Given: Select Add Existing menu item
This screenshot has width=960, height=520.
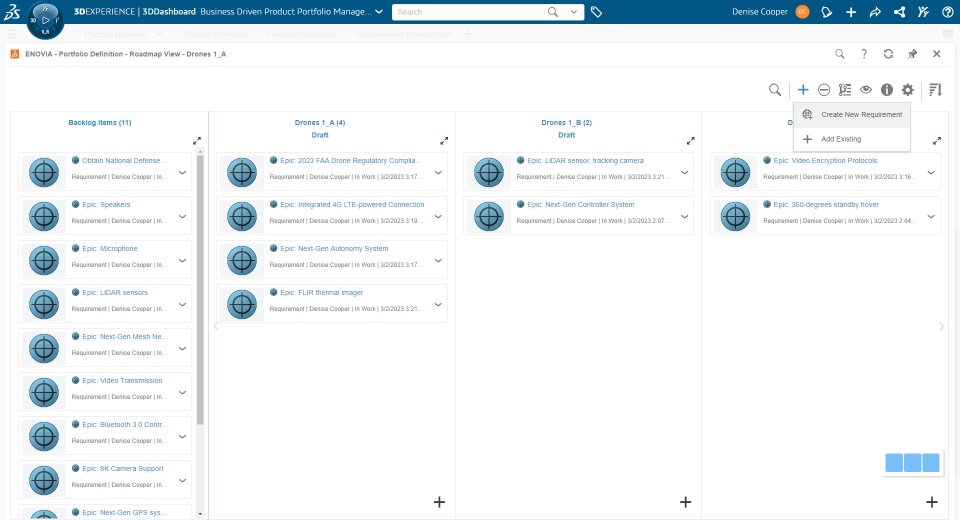Looking at the screenshot, I should [x=852, y=139].
